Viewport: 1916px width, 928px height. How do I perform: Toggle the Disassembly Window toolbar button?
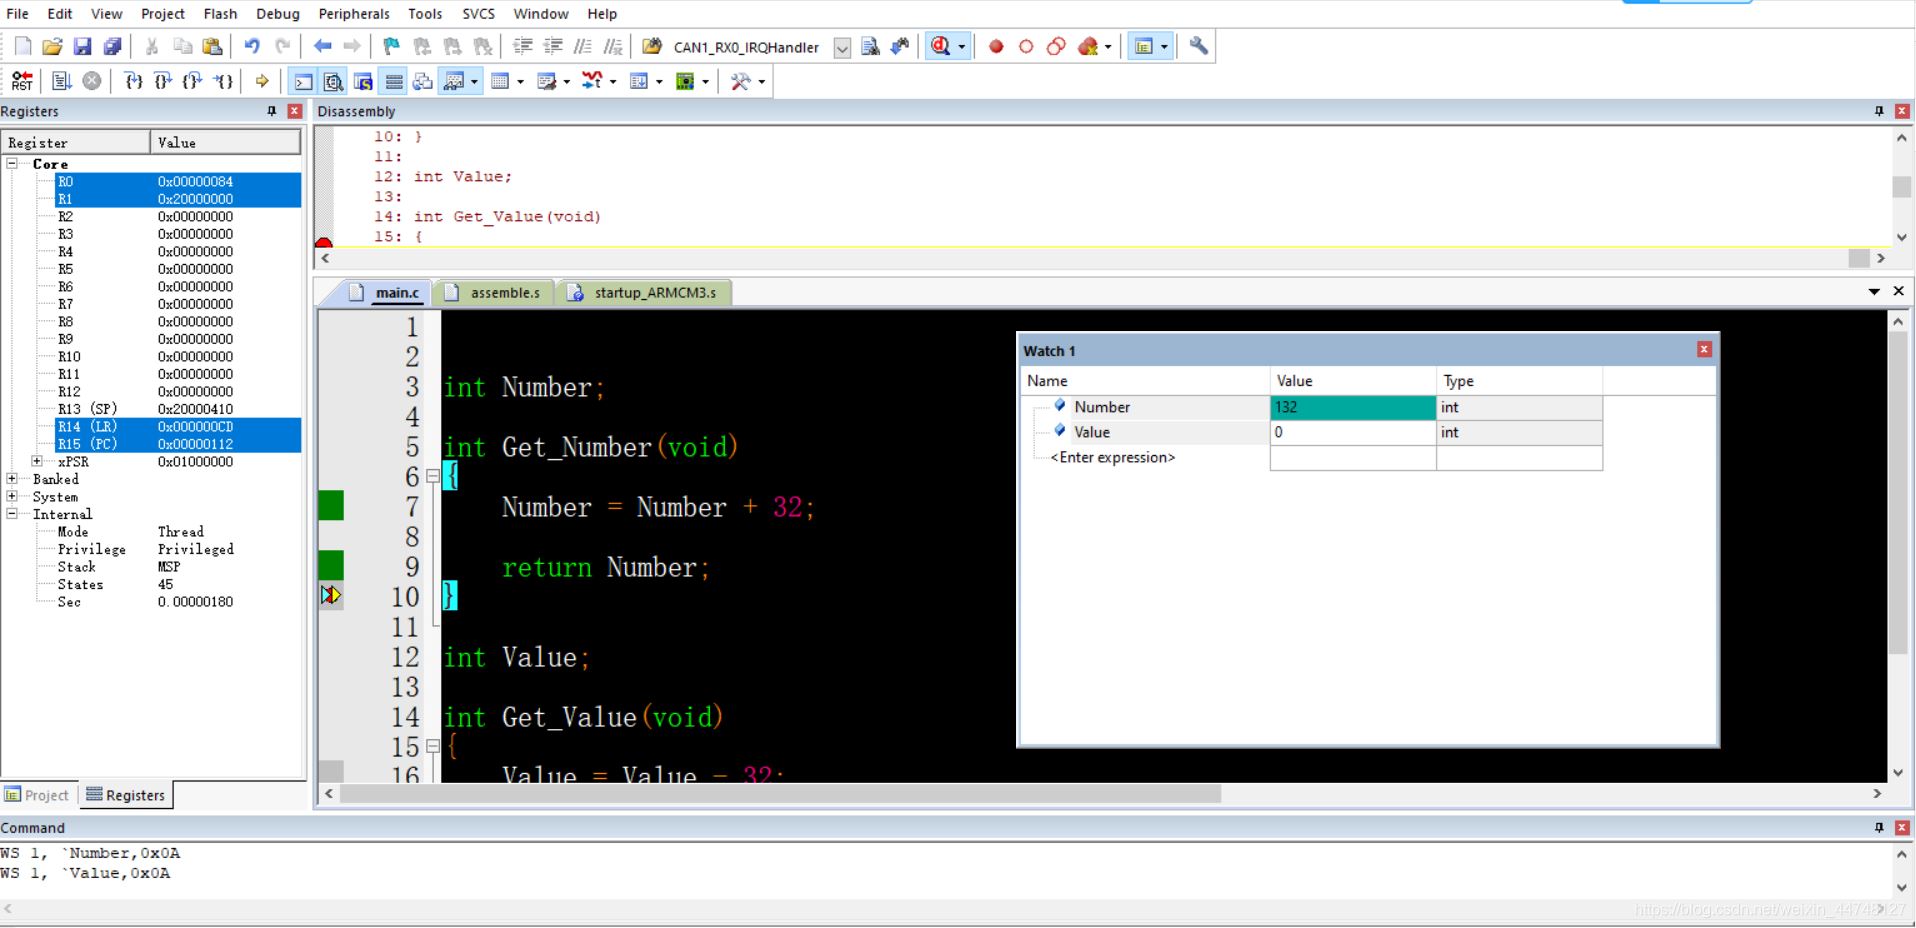[333, 81]
